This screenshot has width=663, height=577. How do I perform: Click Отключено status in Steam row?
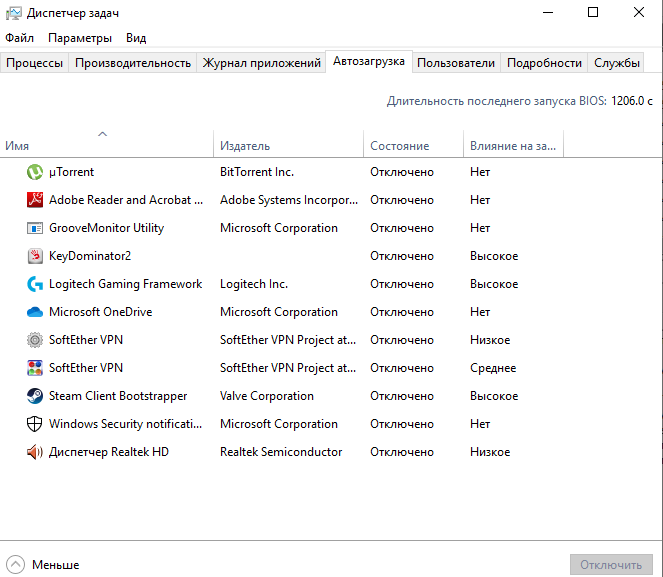[x=402, y=396]
